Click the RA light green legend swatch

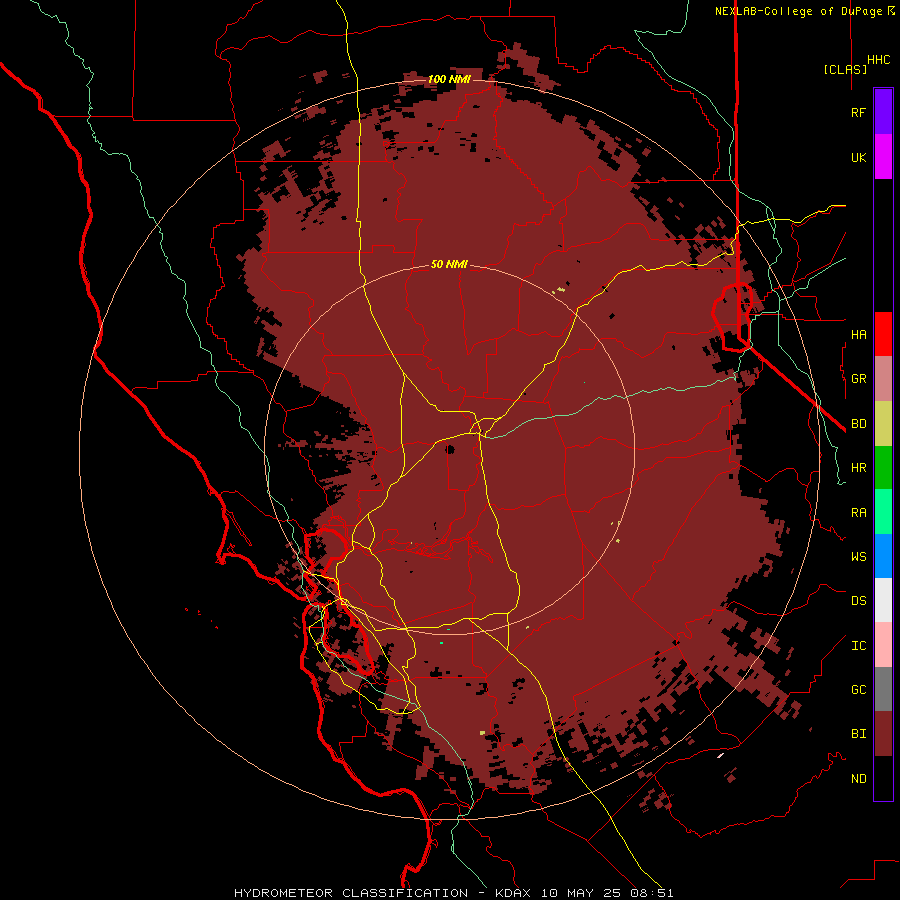[x=883, y=512]
